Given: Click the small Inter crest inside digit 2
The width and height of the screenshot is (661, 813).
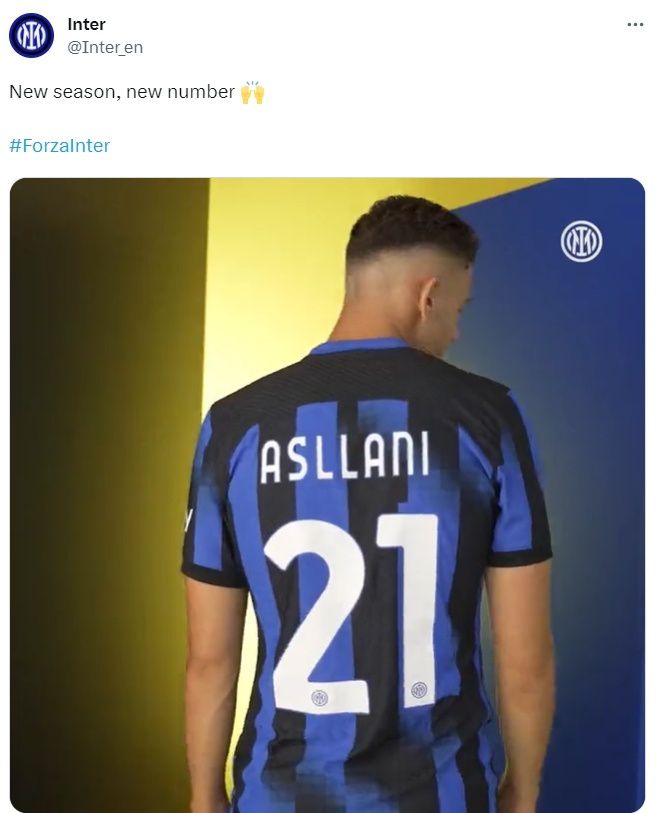Looking at the screenshot, I should point(319,697).
